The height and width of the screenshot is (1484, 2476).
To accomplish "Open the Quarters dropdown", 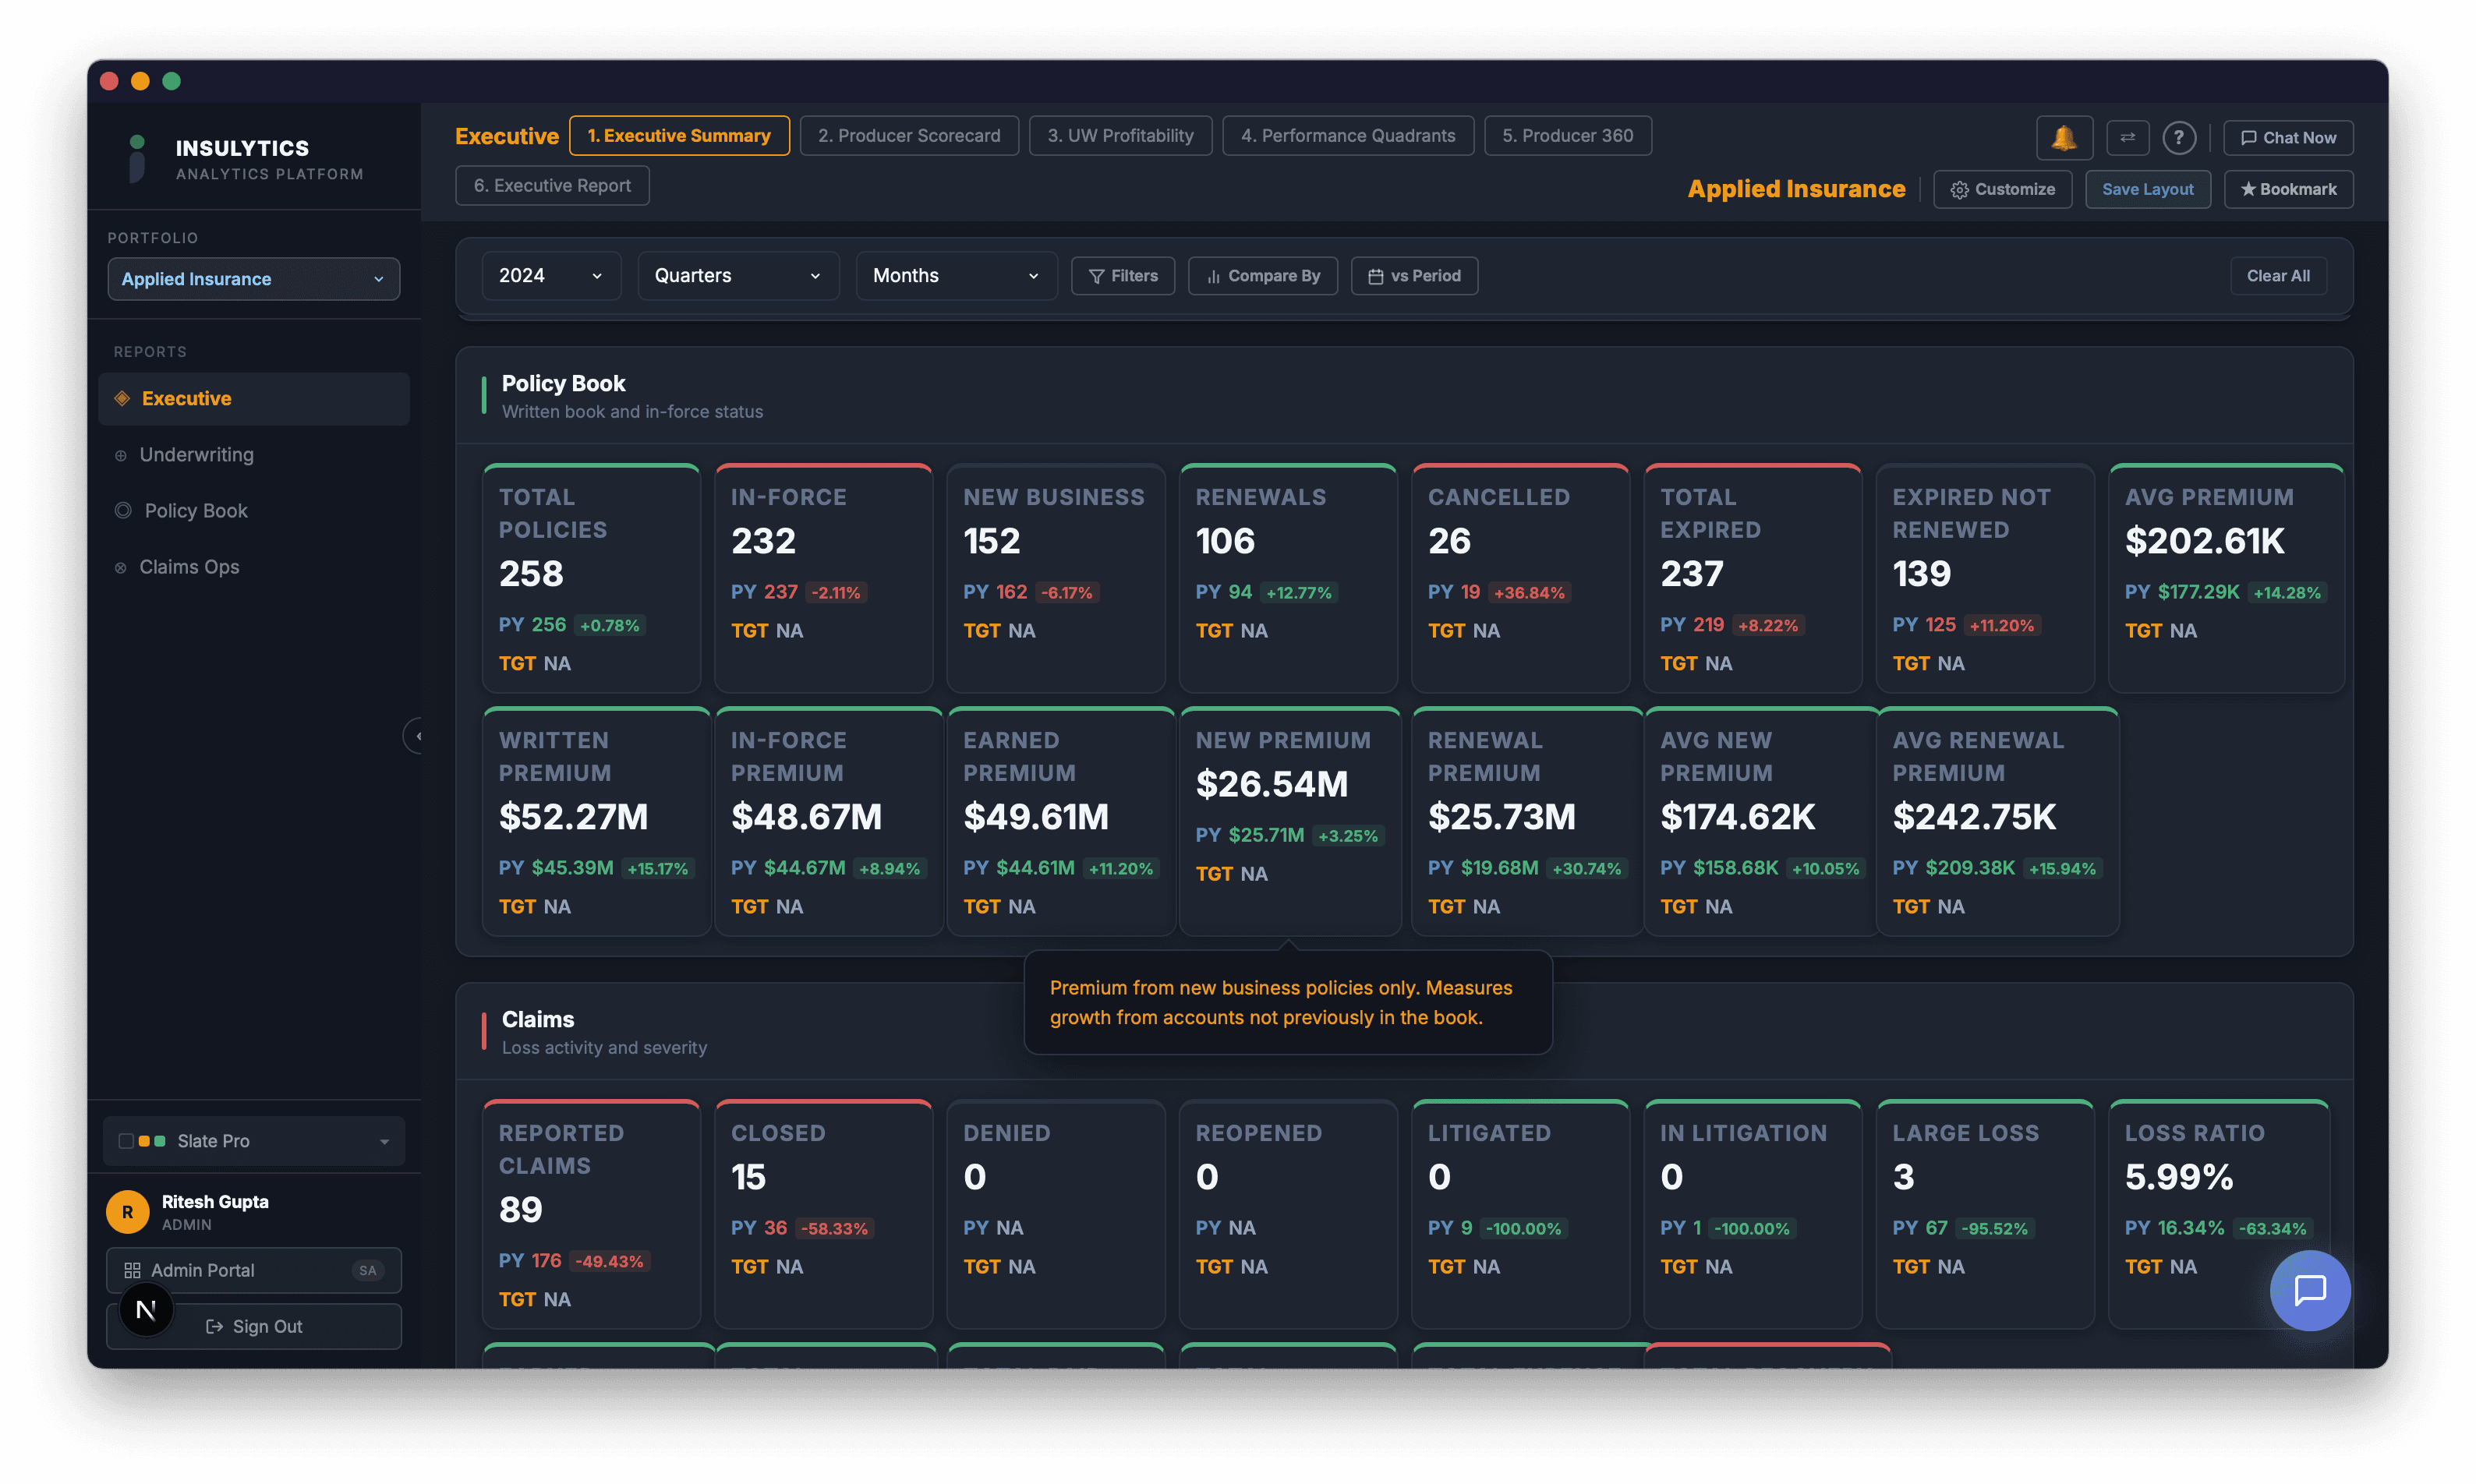I will pos(738,276).
